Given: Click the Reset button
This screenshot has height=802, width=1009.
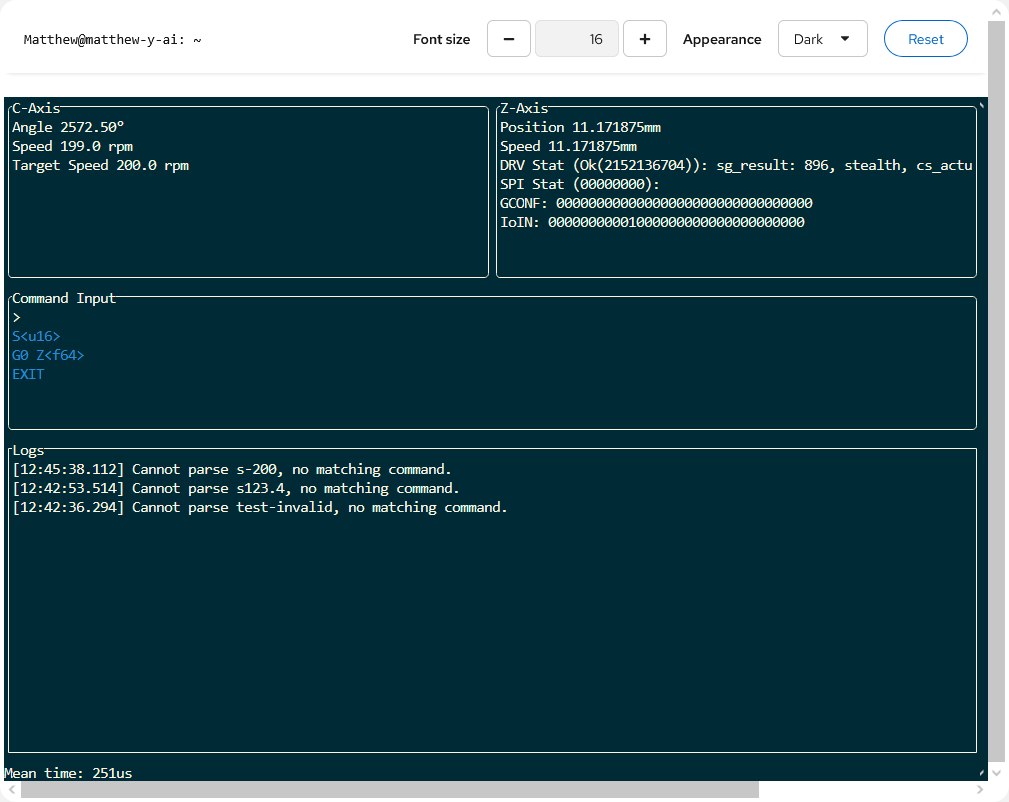Looking at the screenshot, I should tap(925, 39).
